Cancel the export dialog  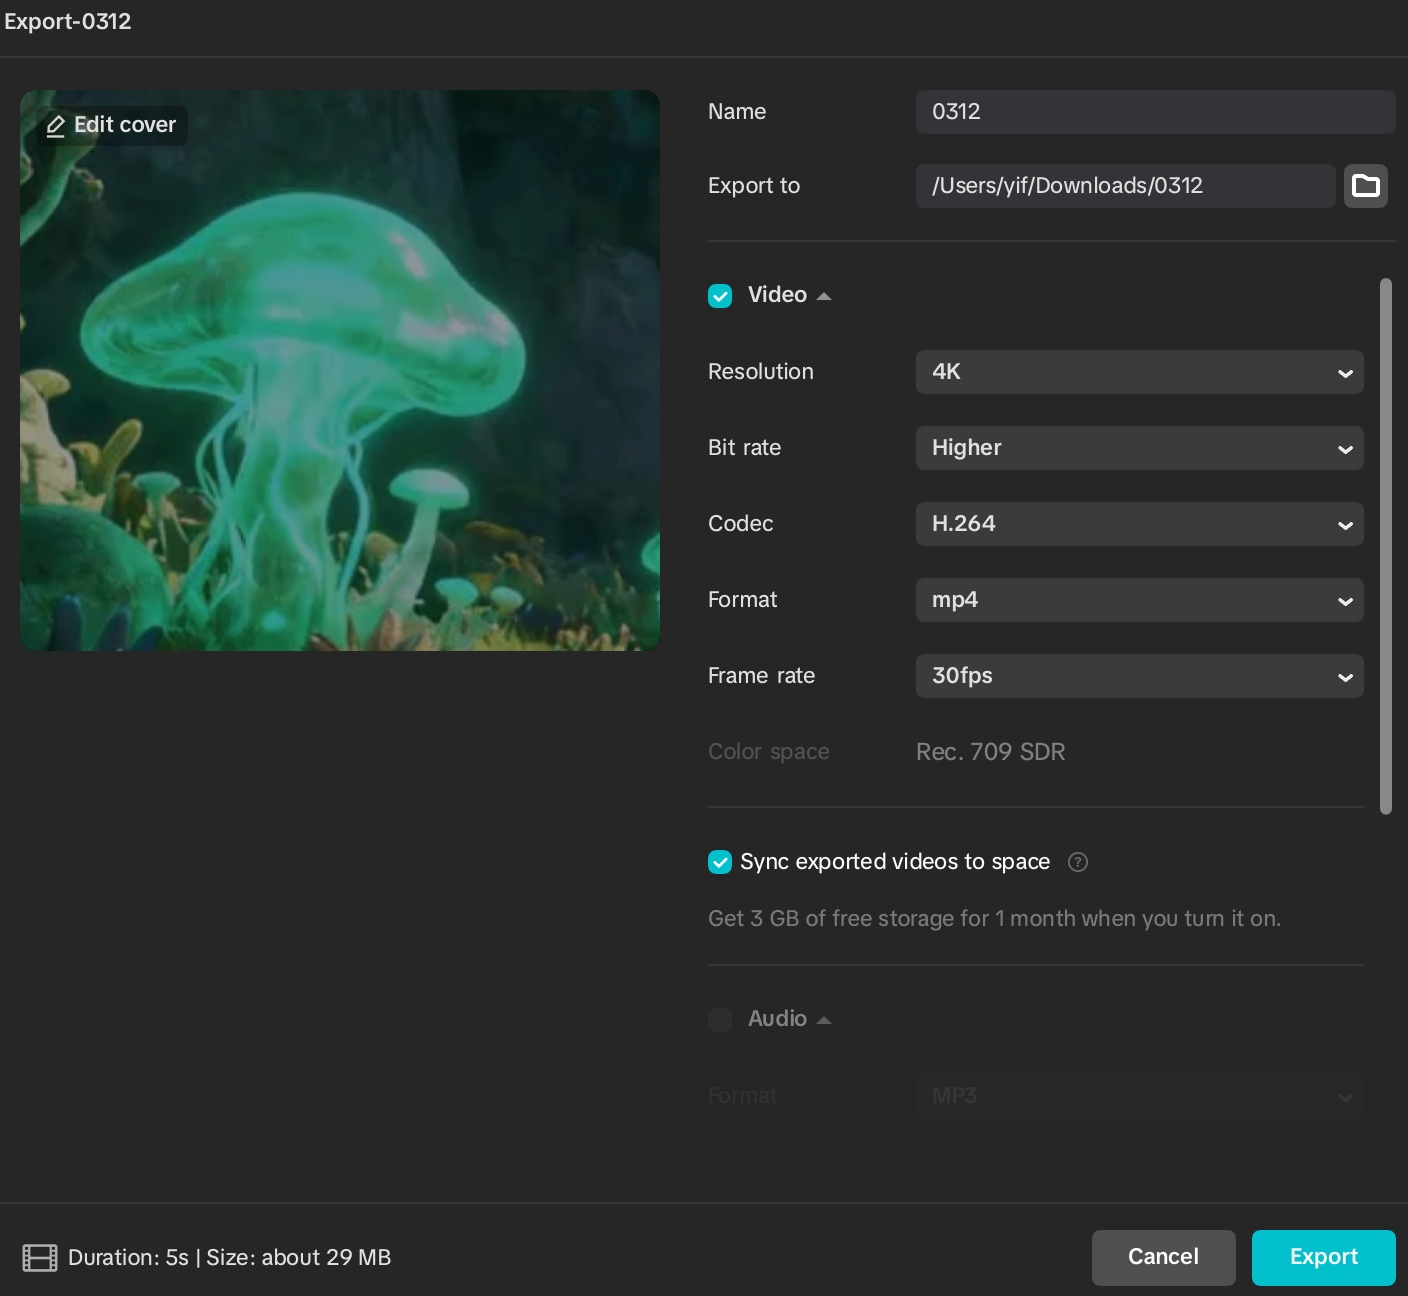click(x=1163, y=1257)
